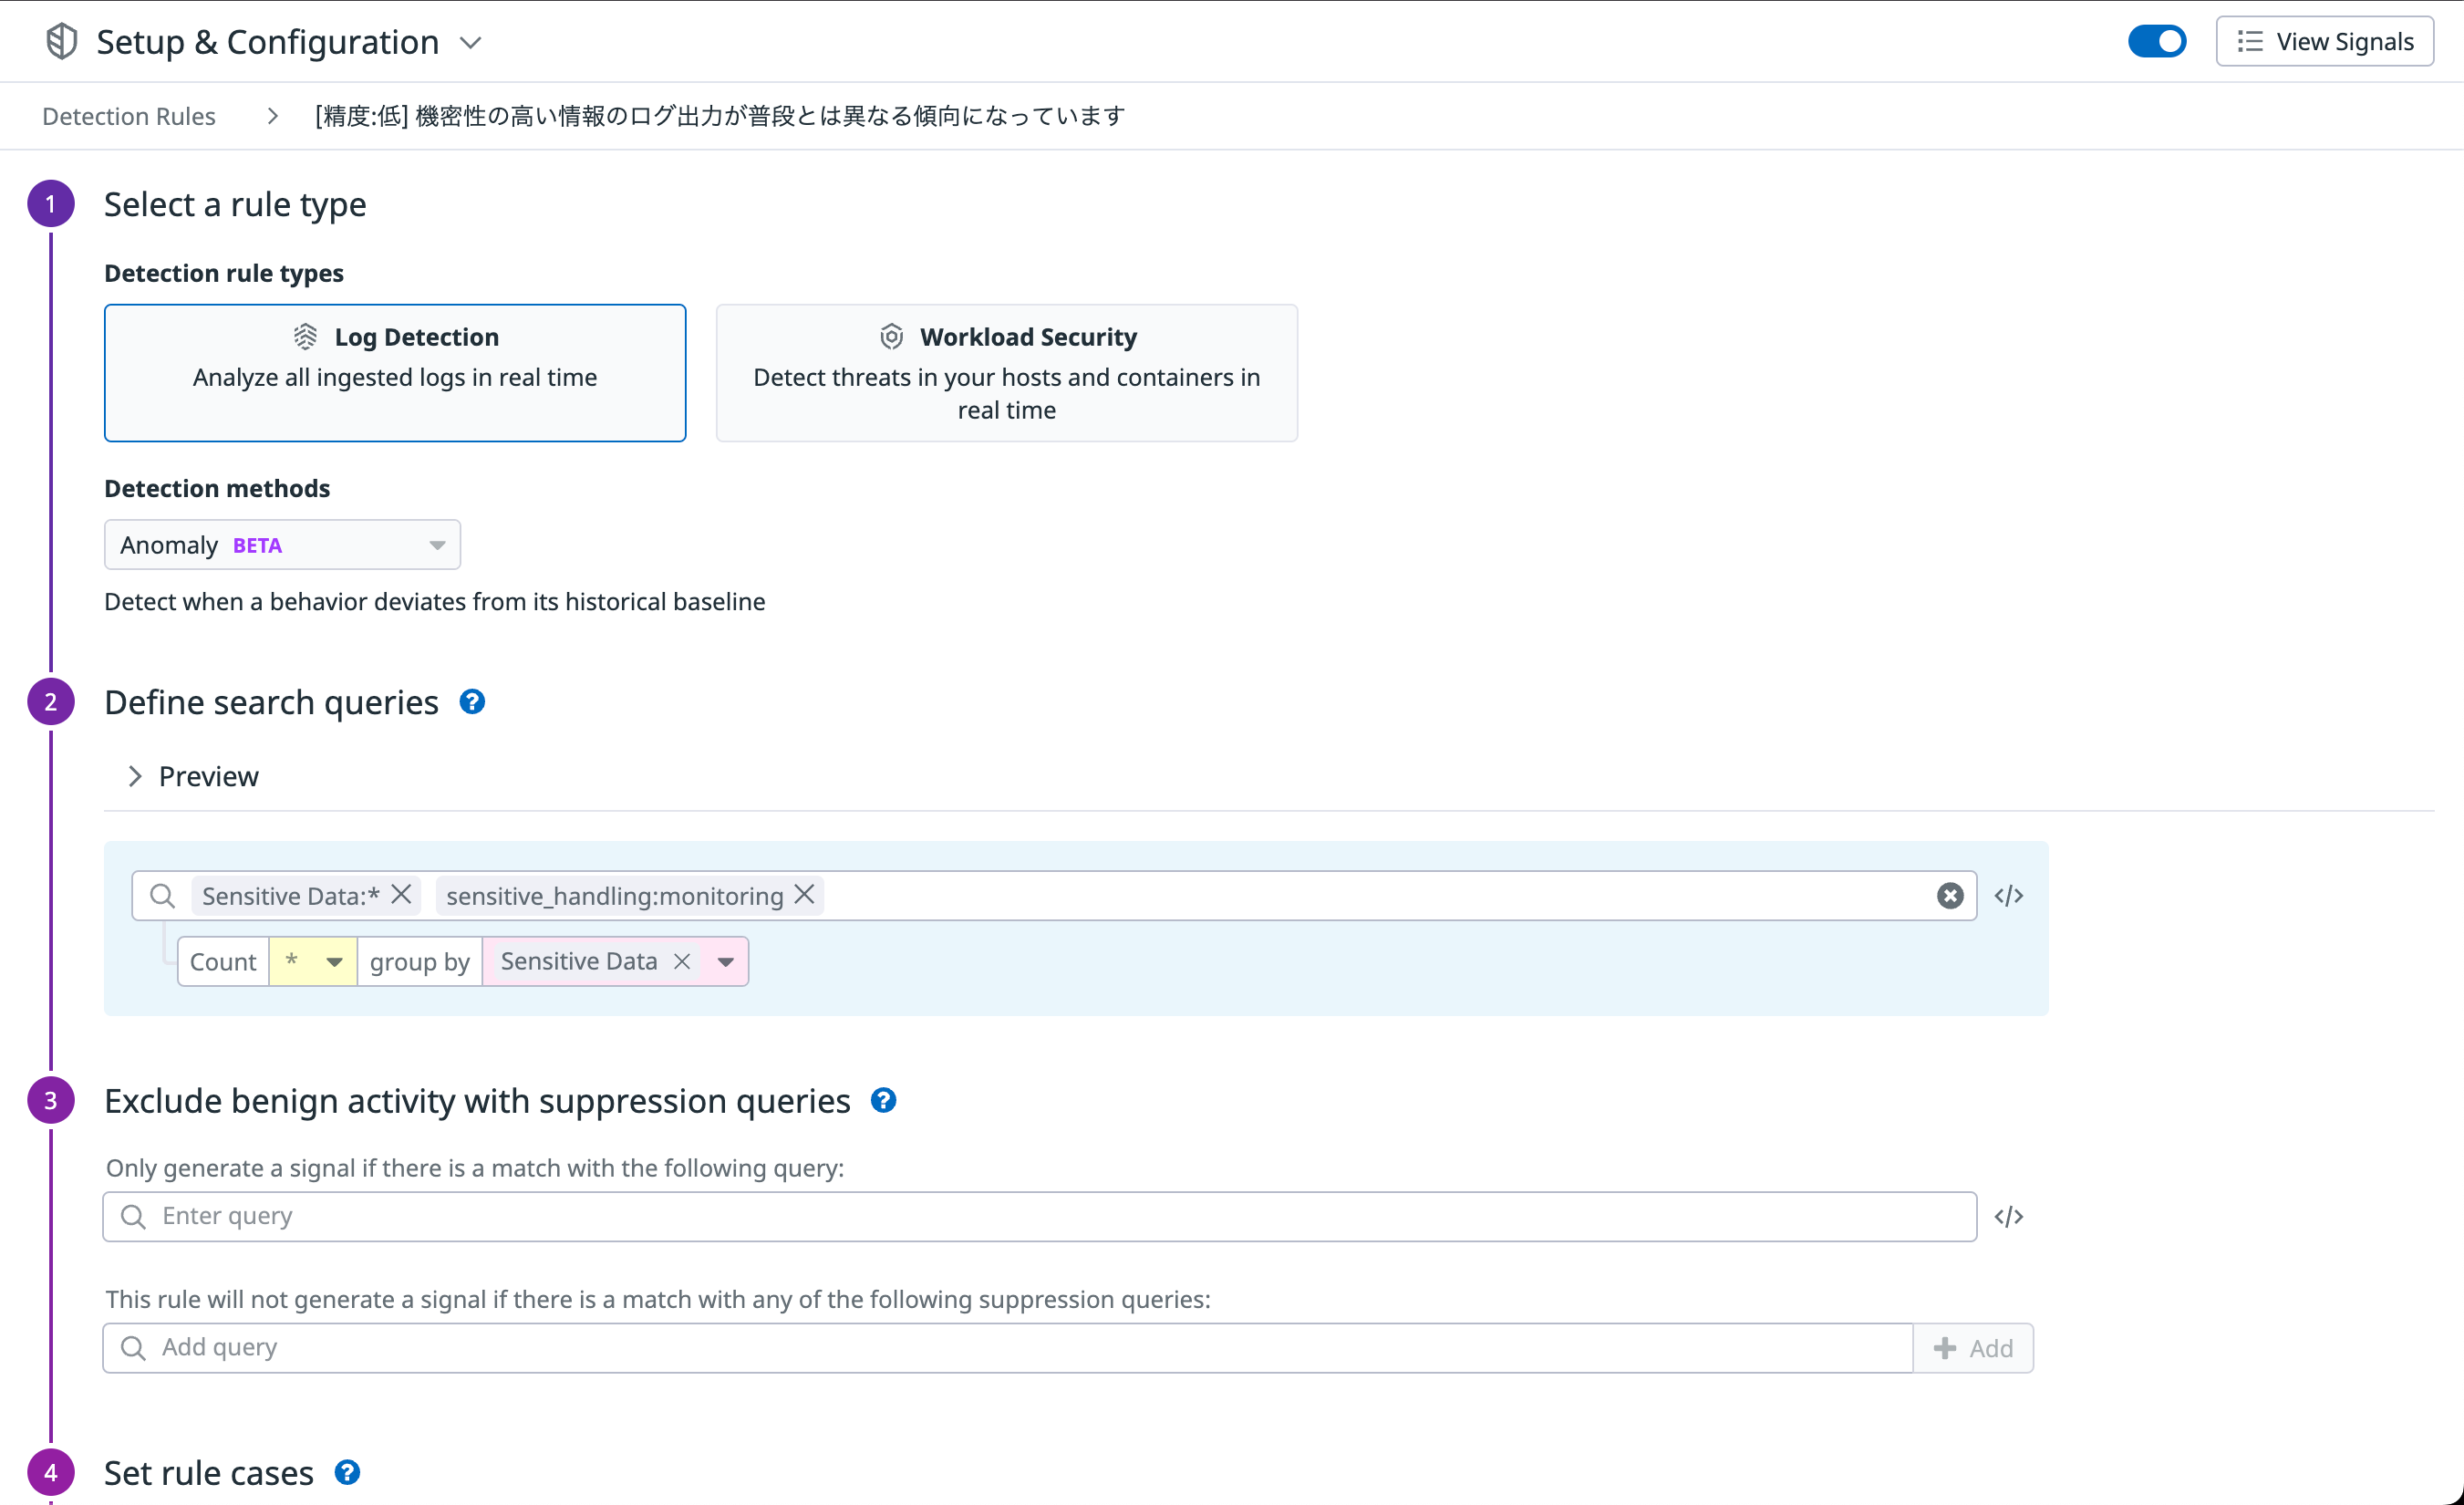Select the Workload Security rule type
This screenshot has height=1505, width=2464.
click(x=1006, y=372)
